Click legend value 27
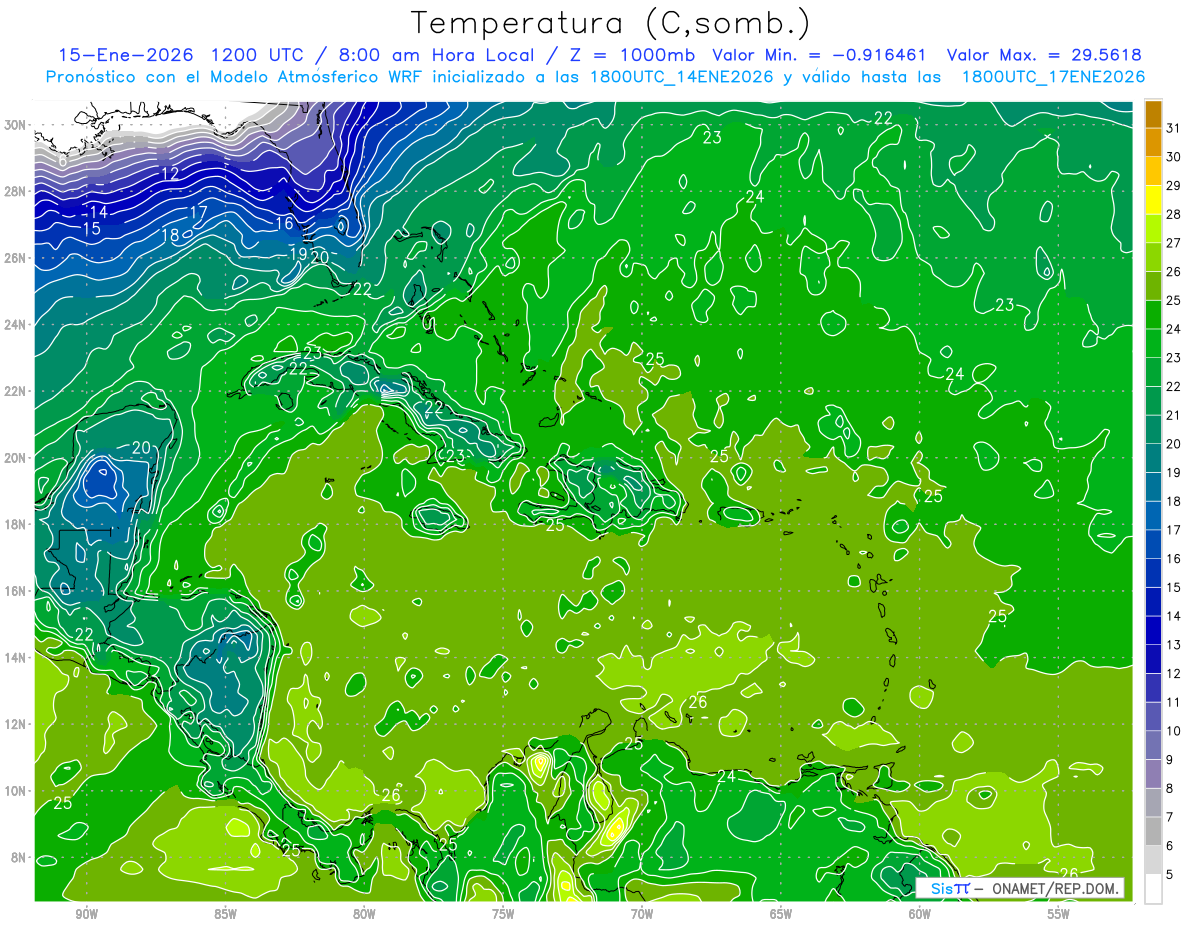The height and width of the screenshot is (927, 1200). point(1173,243)
